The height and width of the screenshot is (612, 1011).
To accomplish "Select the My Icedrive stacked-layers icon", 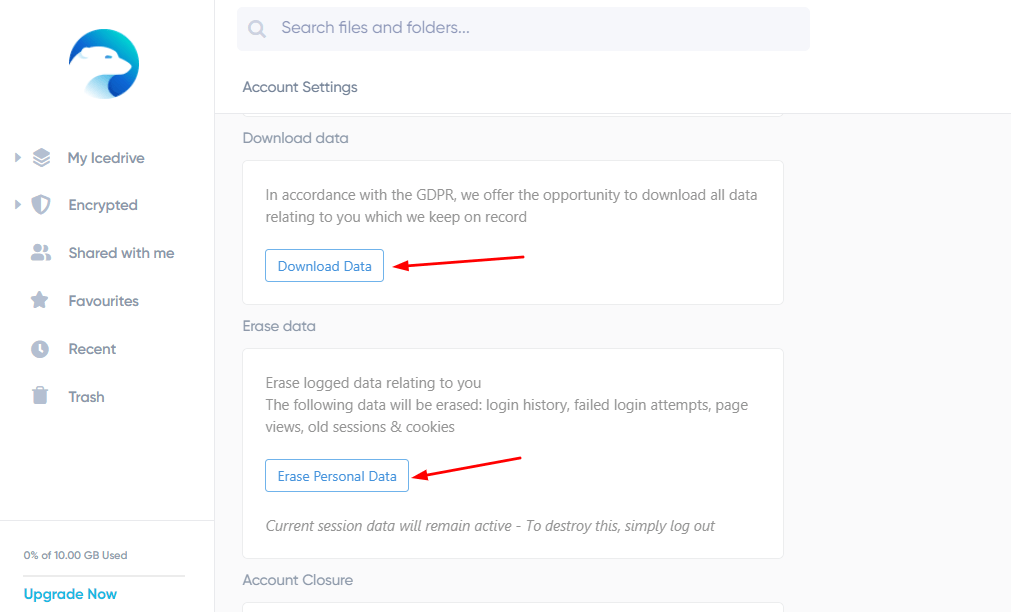I will tap(40, 157).
